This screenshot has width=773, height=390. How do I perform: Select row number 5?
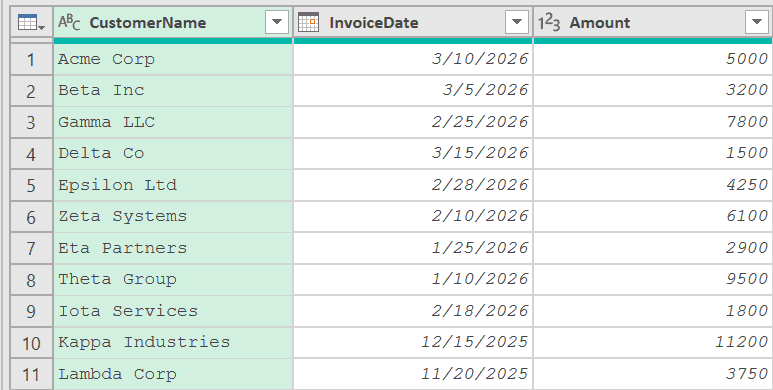tap(31, 185)
